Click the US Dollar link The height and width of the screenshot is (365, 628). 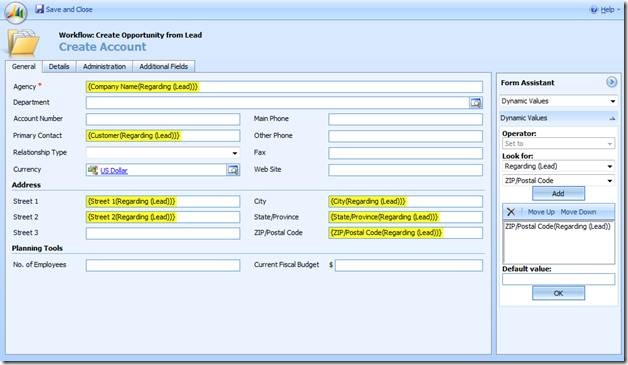point(114,171)
